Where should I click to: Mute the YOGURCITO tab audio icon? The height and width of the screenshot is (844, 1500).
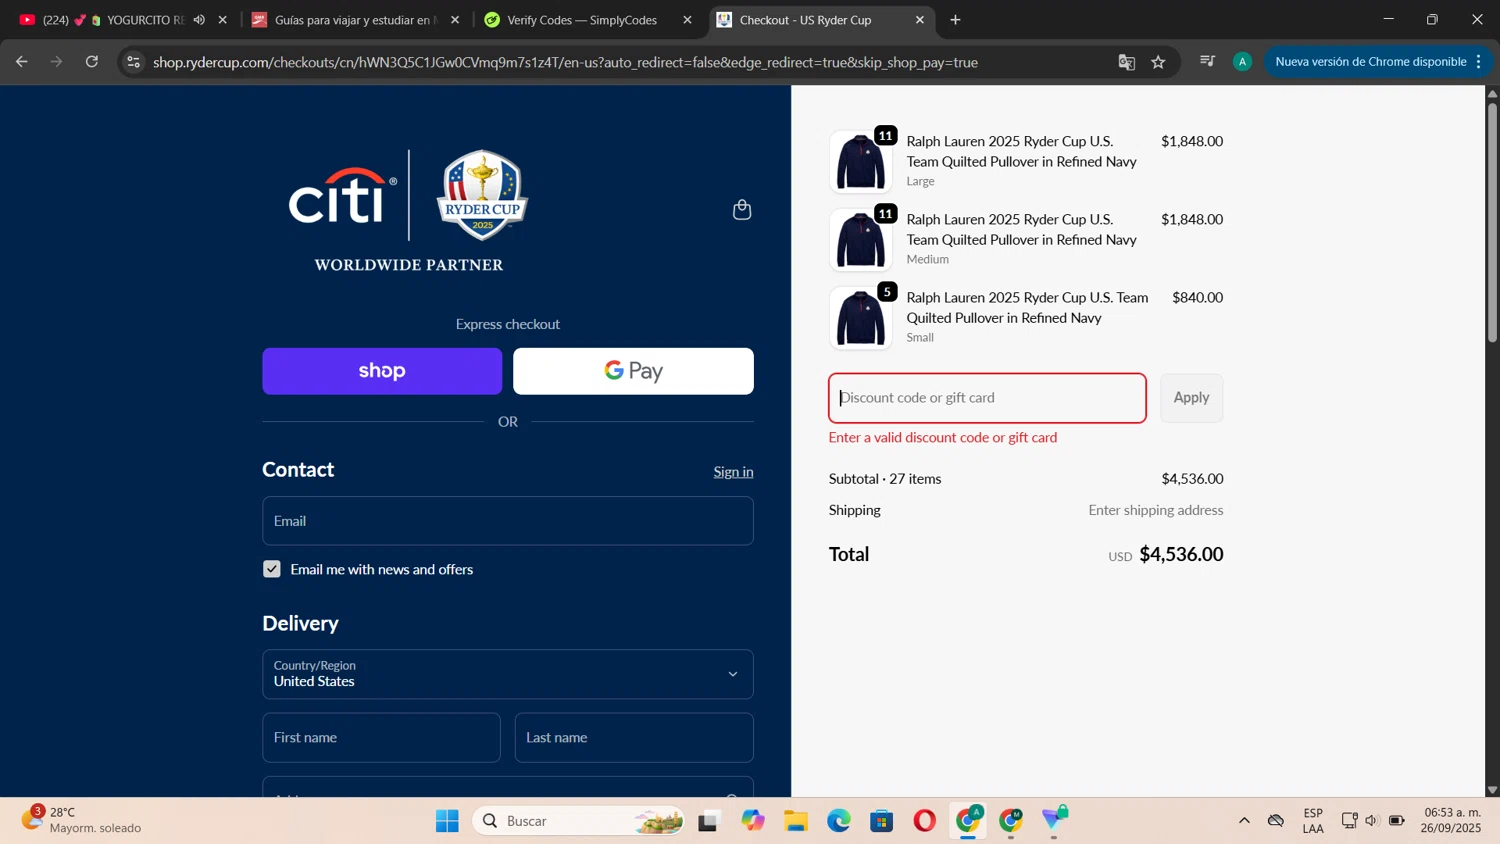pyautogui.click(x=199, y=20)
